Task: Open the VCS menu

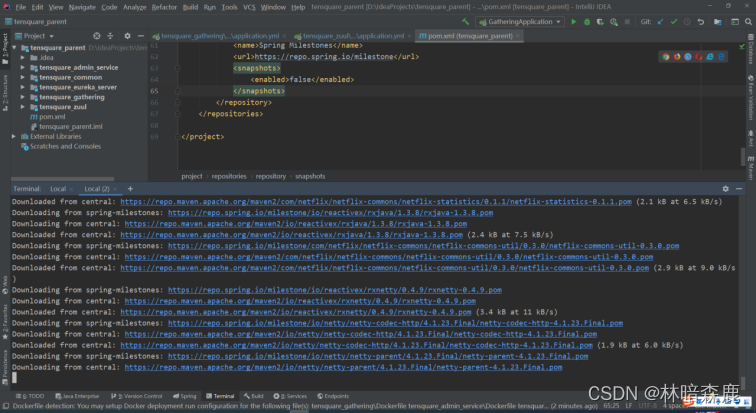Action: (249, 7)
